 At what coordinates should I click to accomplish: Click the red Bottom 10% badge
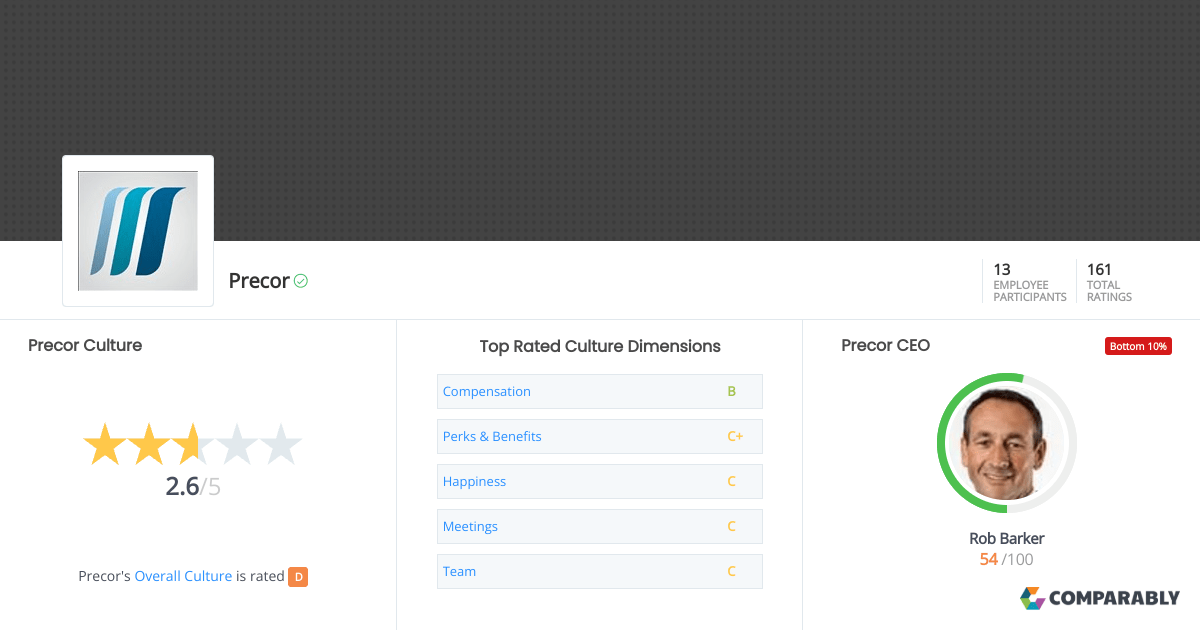(x=1138, y=346)
